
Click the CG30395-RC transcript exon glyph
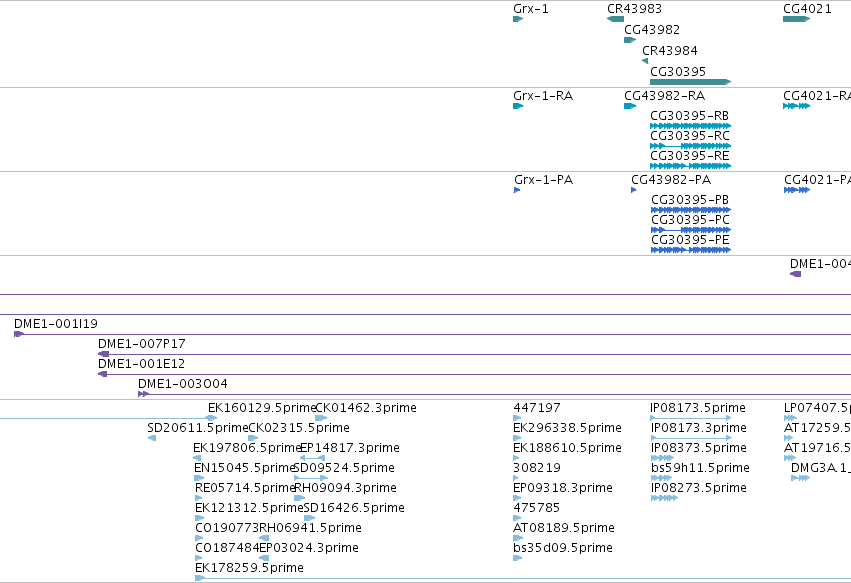click(690, 146)
